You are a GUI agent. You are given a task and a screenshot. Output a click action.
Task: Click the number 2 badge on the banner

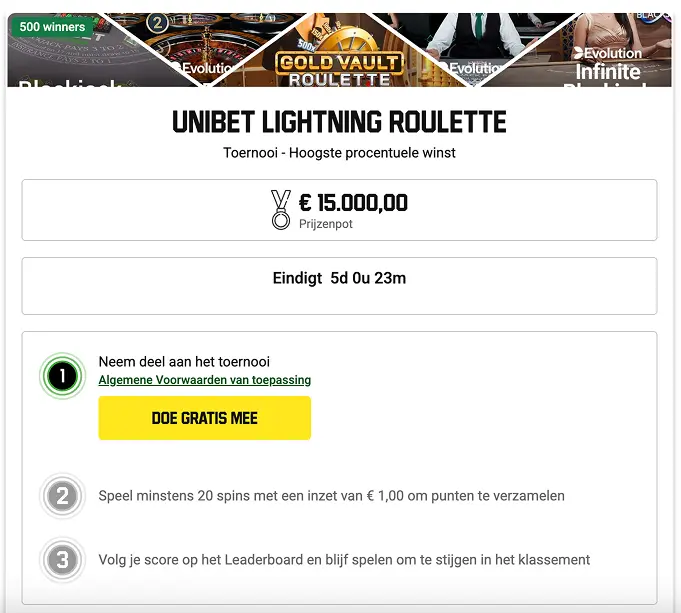pos(157,22)
